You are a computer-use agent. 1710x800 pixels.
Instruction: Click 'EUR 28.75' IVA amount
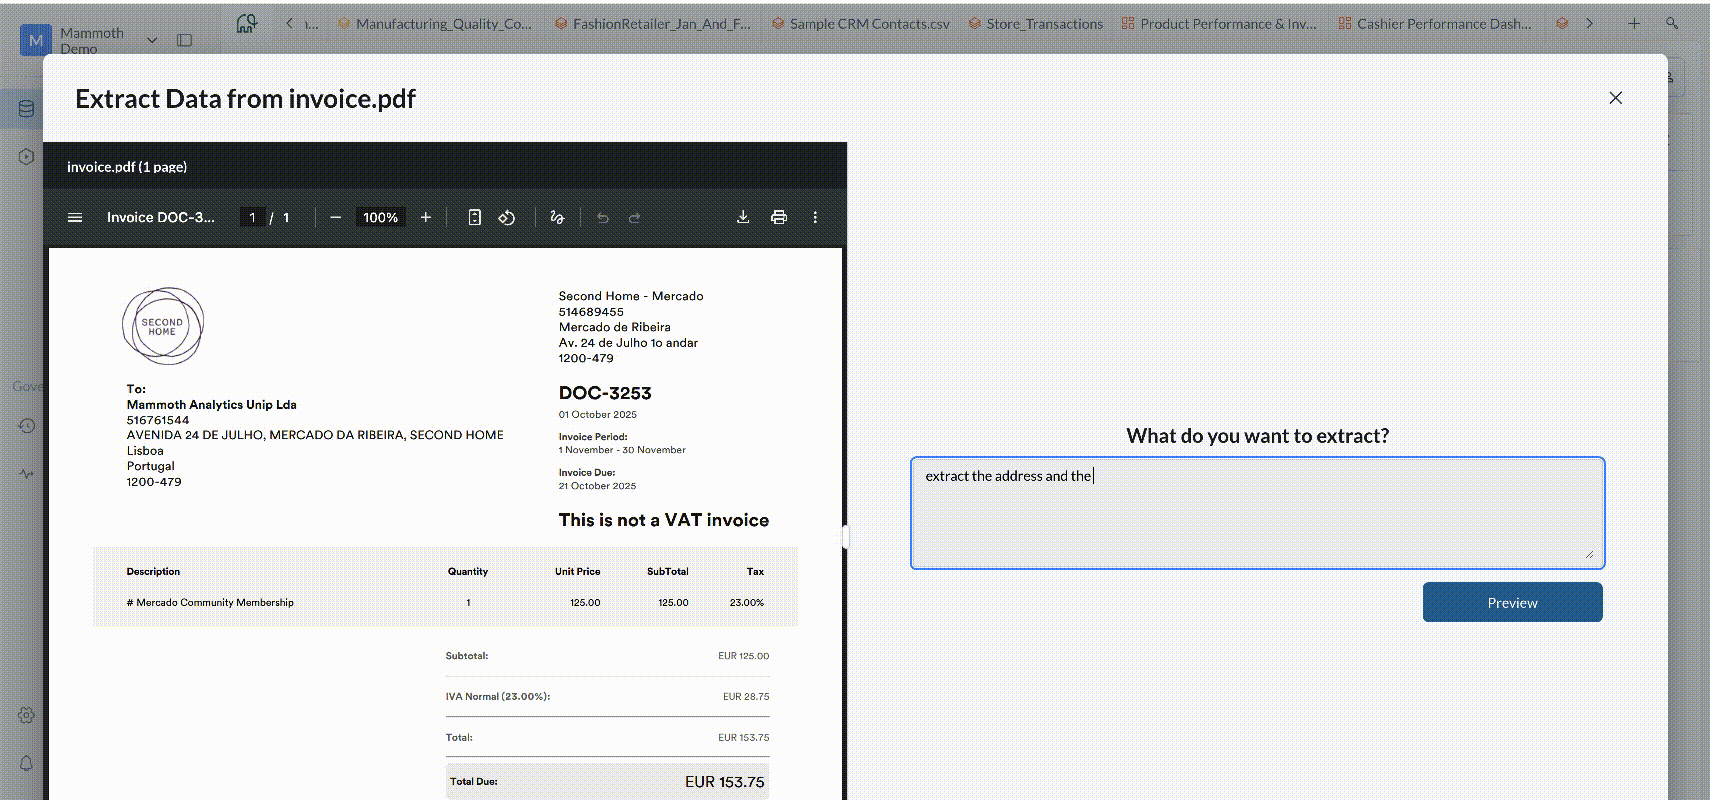coord(746,696)
